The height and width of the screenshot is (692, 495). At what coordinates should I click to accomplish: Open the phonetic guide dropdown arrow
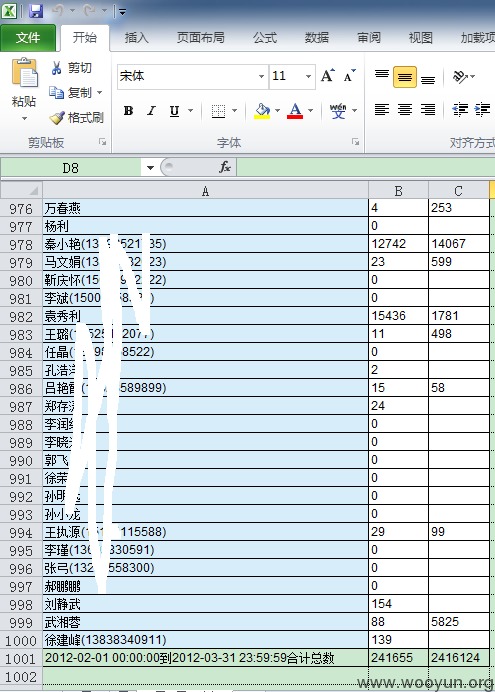tap(355, 110)
